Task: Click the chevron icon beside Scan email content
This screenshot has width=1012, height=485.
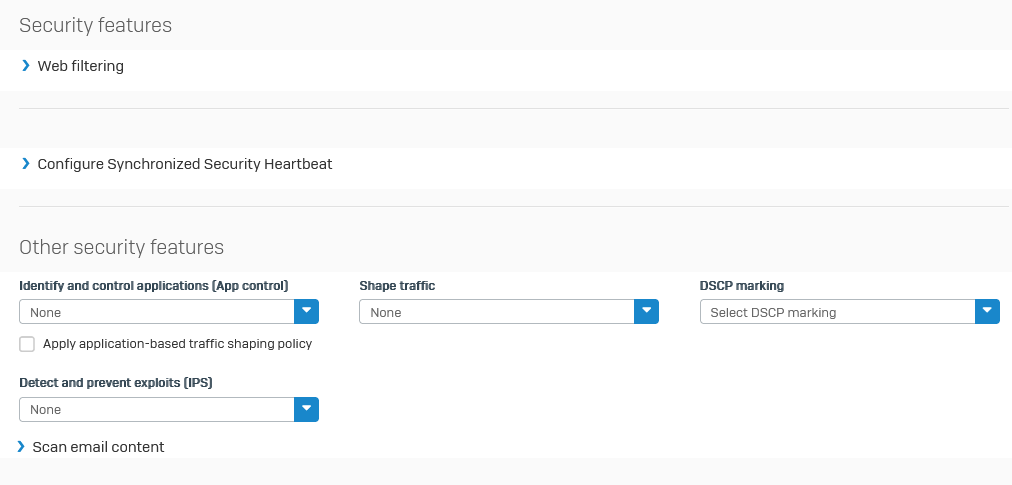Action: (21, 446)
